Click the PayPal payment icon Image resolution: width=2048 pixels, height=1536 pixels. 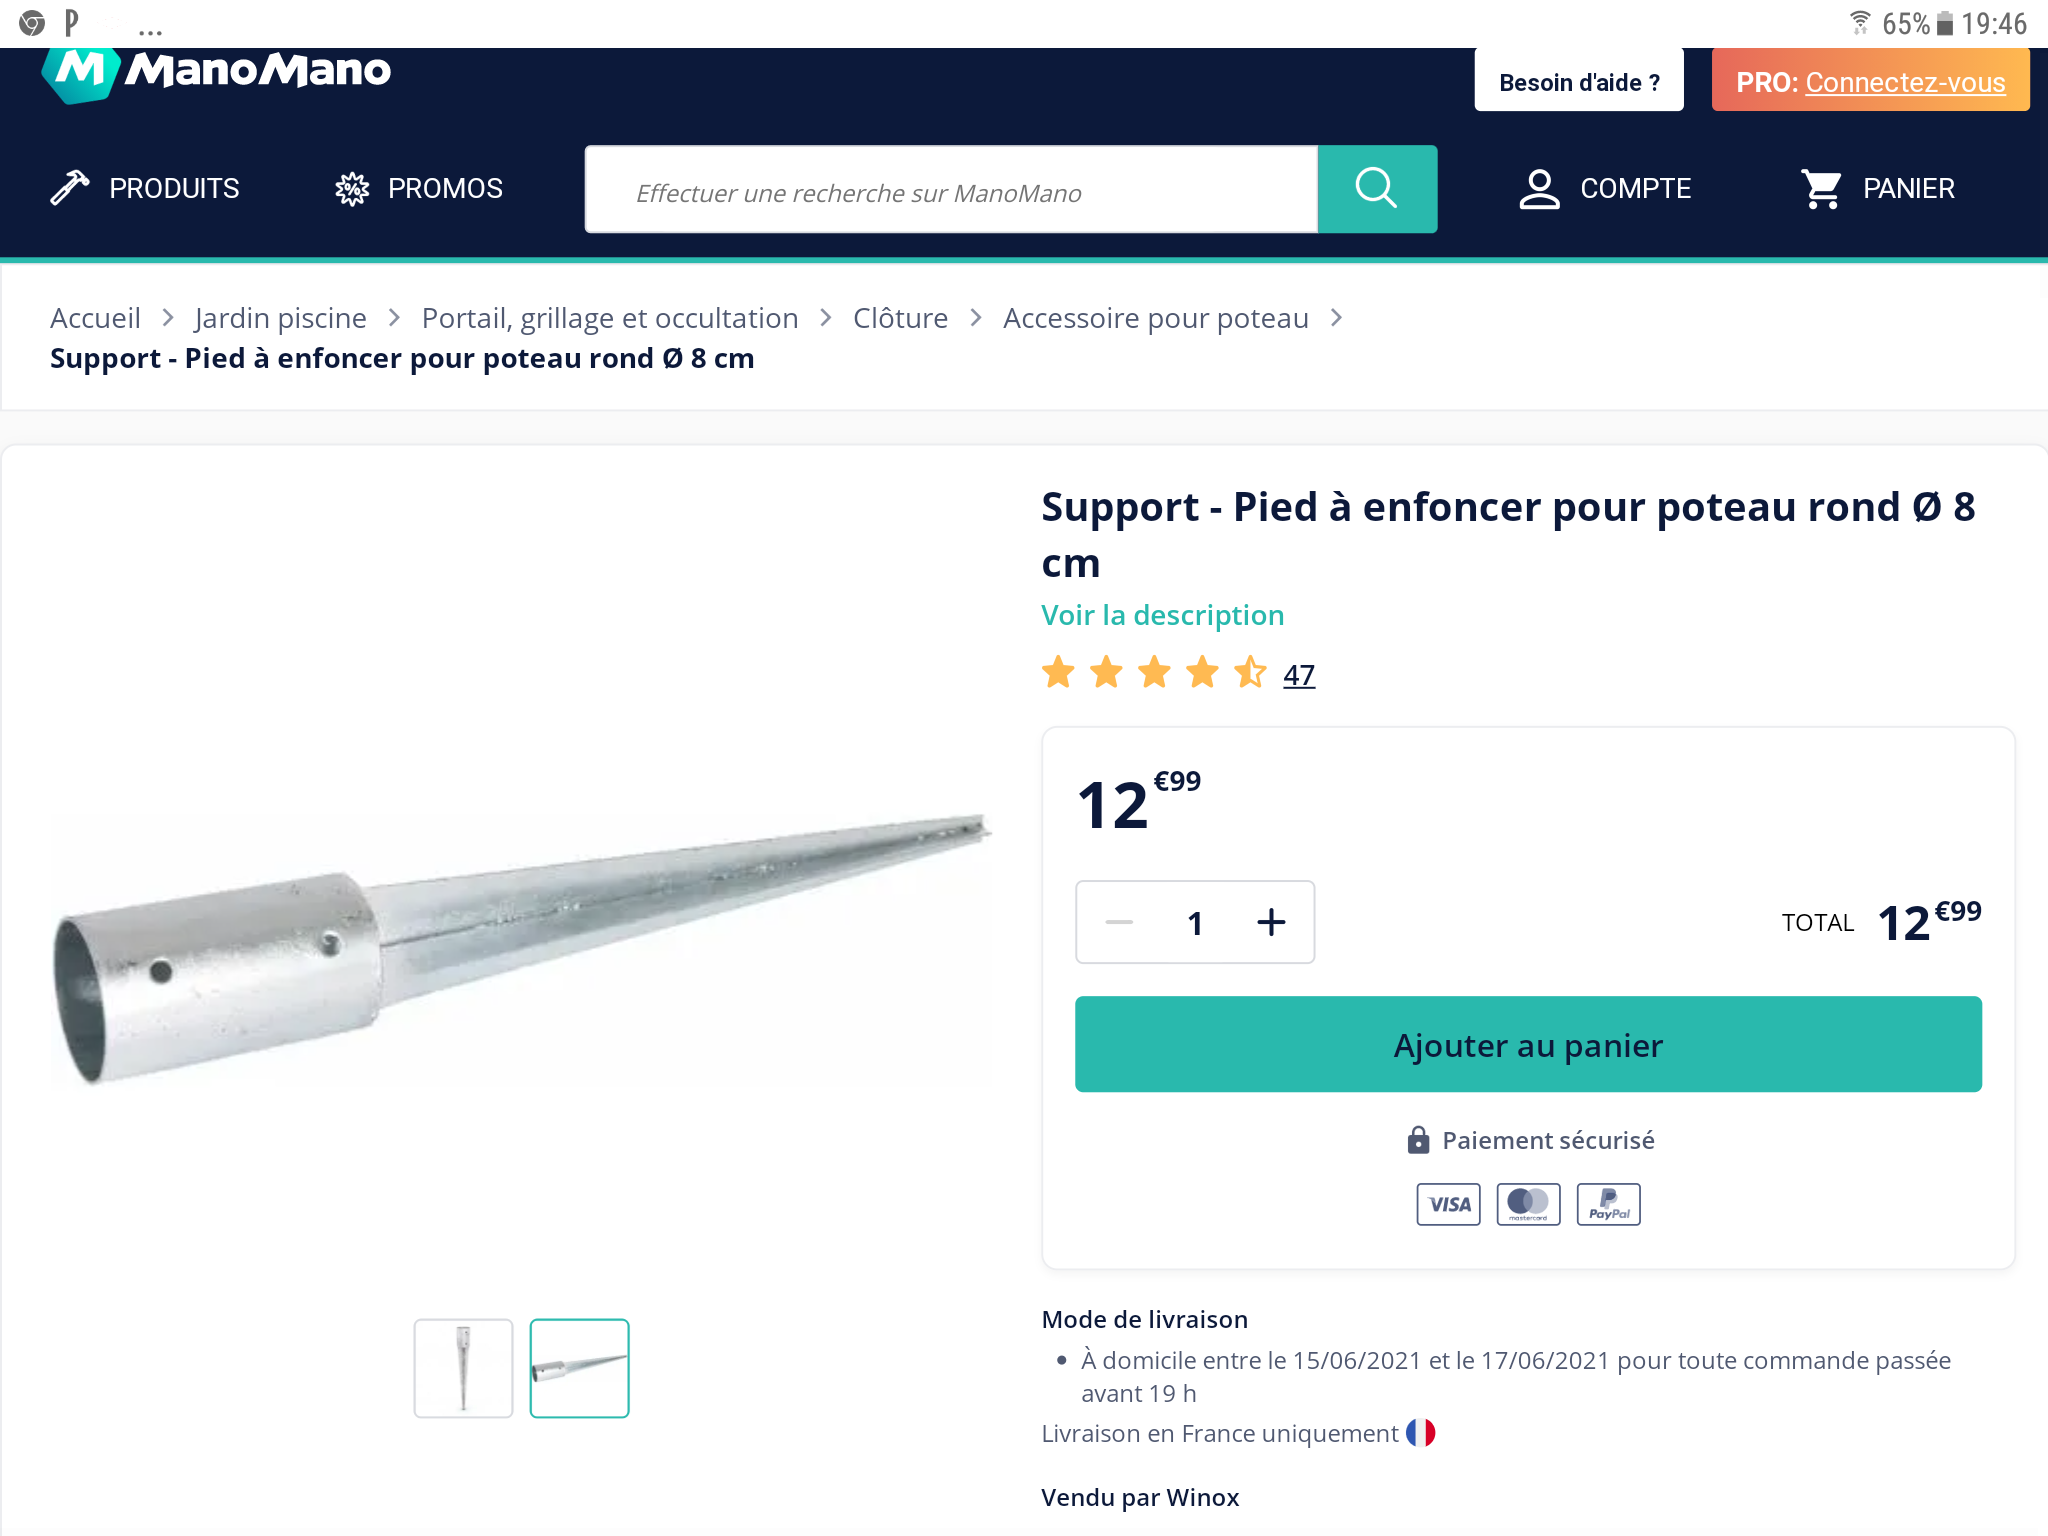click(x=1608, y=1204)
